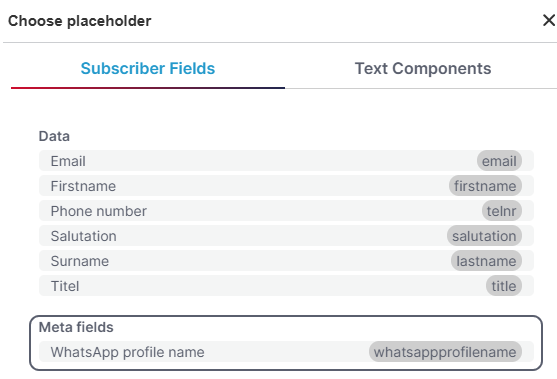
Task: Insert the firstname placeholder tag
Action: click(485, 186)
